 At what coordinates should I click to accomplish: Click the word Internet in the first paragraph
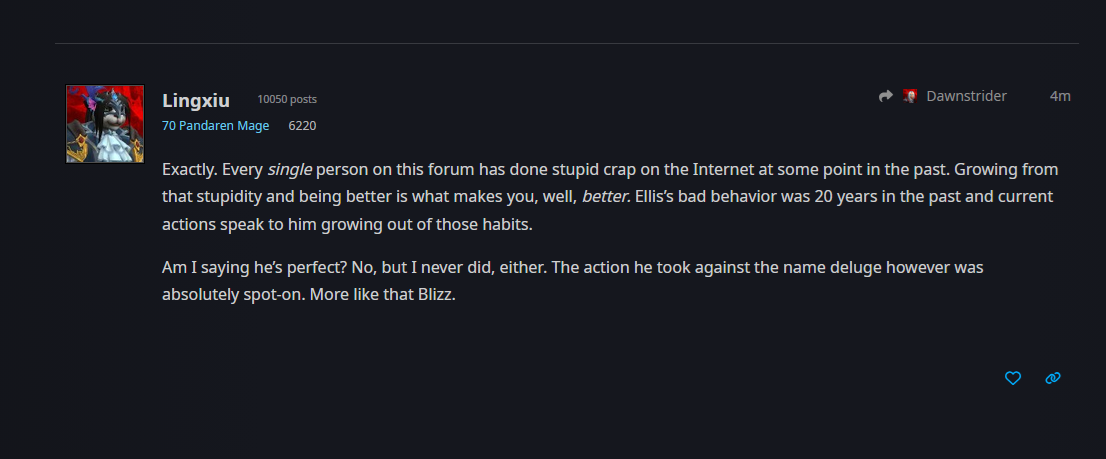[728, 170]
